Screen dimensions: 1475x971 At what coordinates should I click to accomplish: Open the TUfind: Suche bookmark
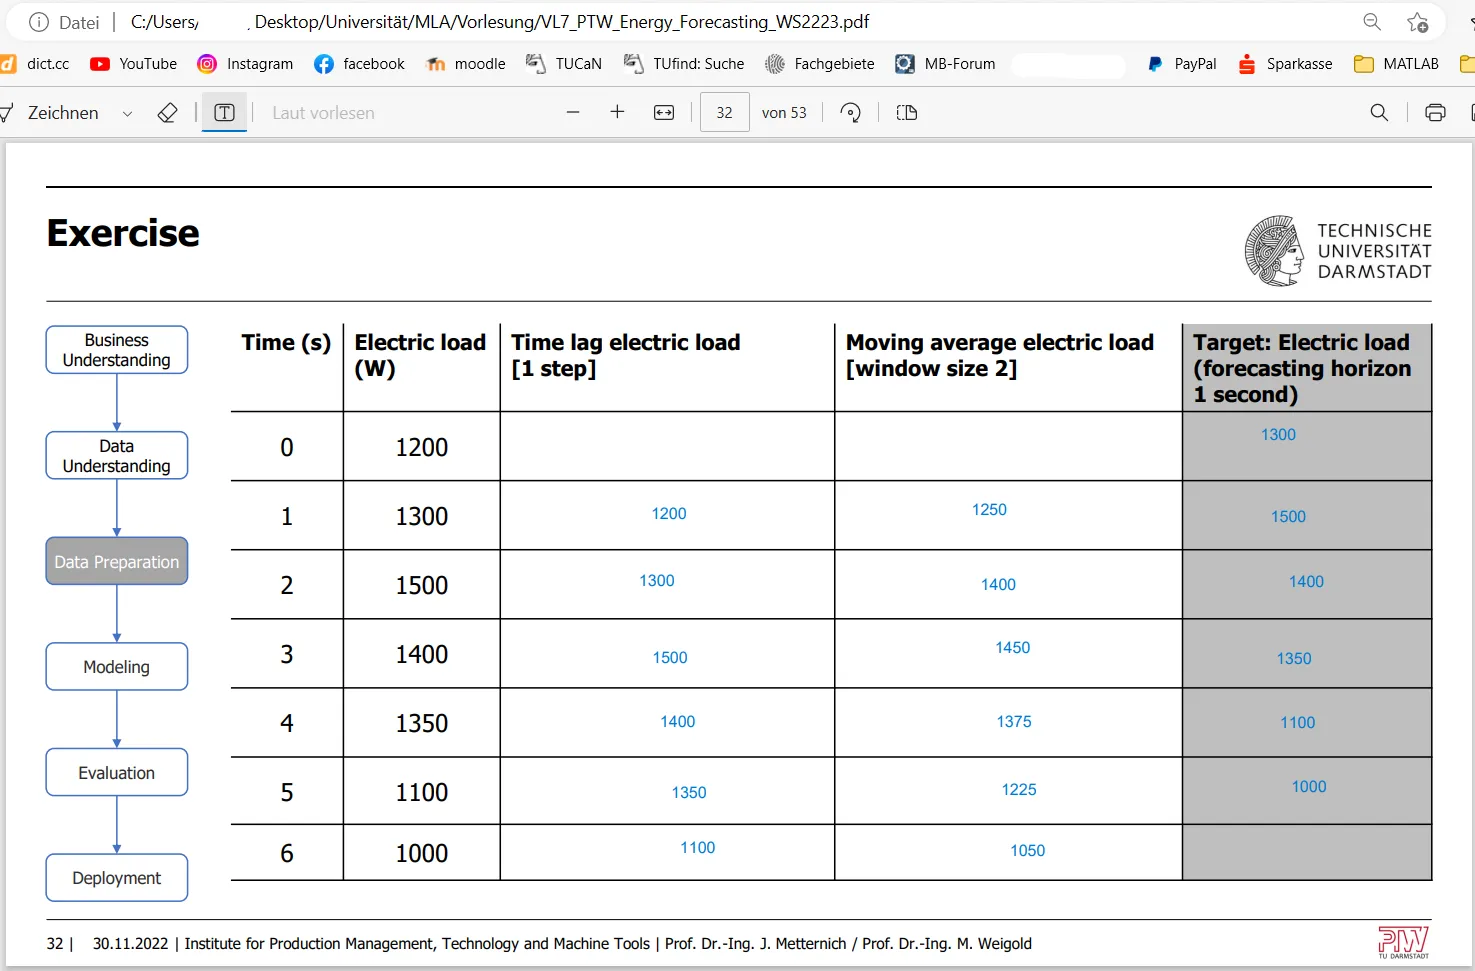click(x=684, y=64)
